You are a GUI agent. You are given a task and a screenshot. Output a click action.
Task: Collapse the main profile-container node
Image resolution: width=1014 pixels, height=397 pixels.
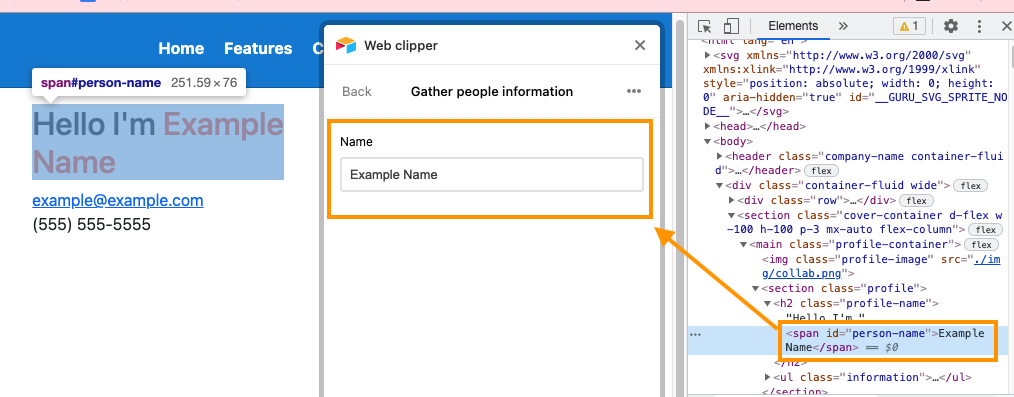(x=744, y=244)
